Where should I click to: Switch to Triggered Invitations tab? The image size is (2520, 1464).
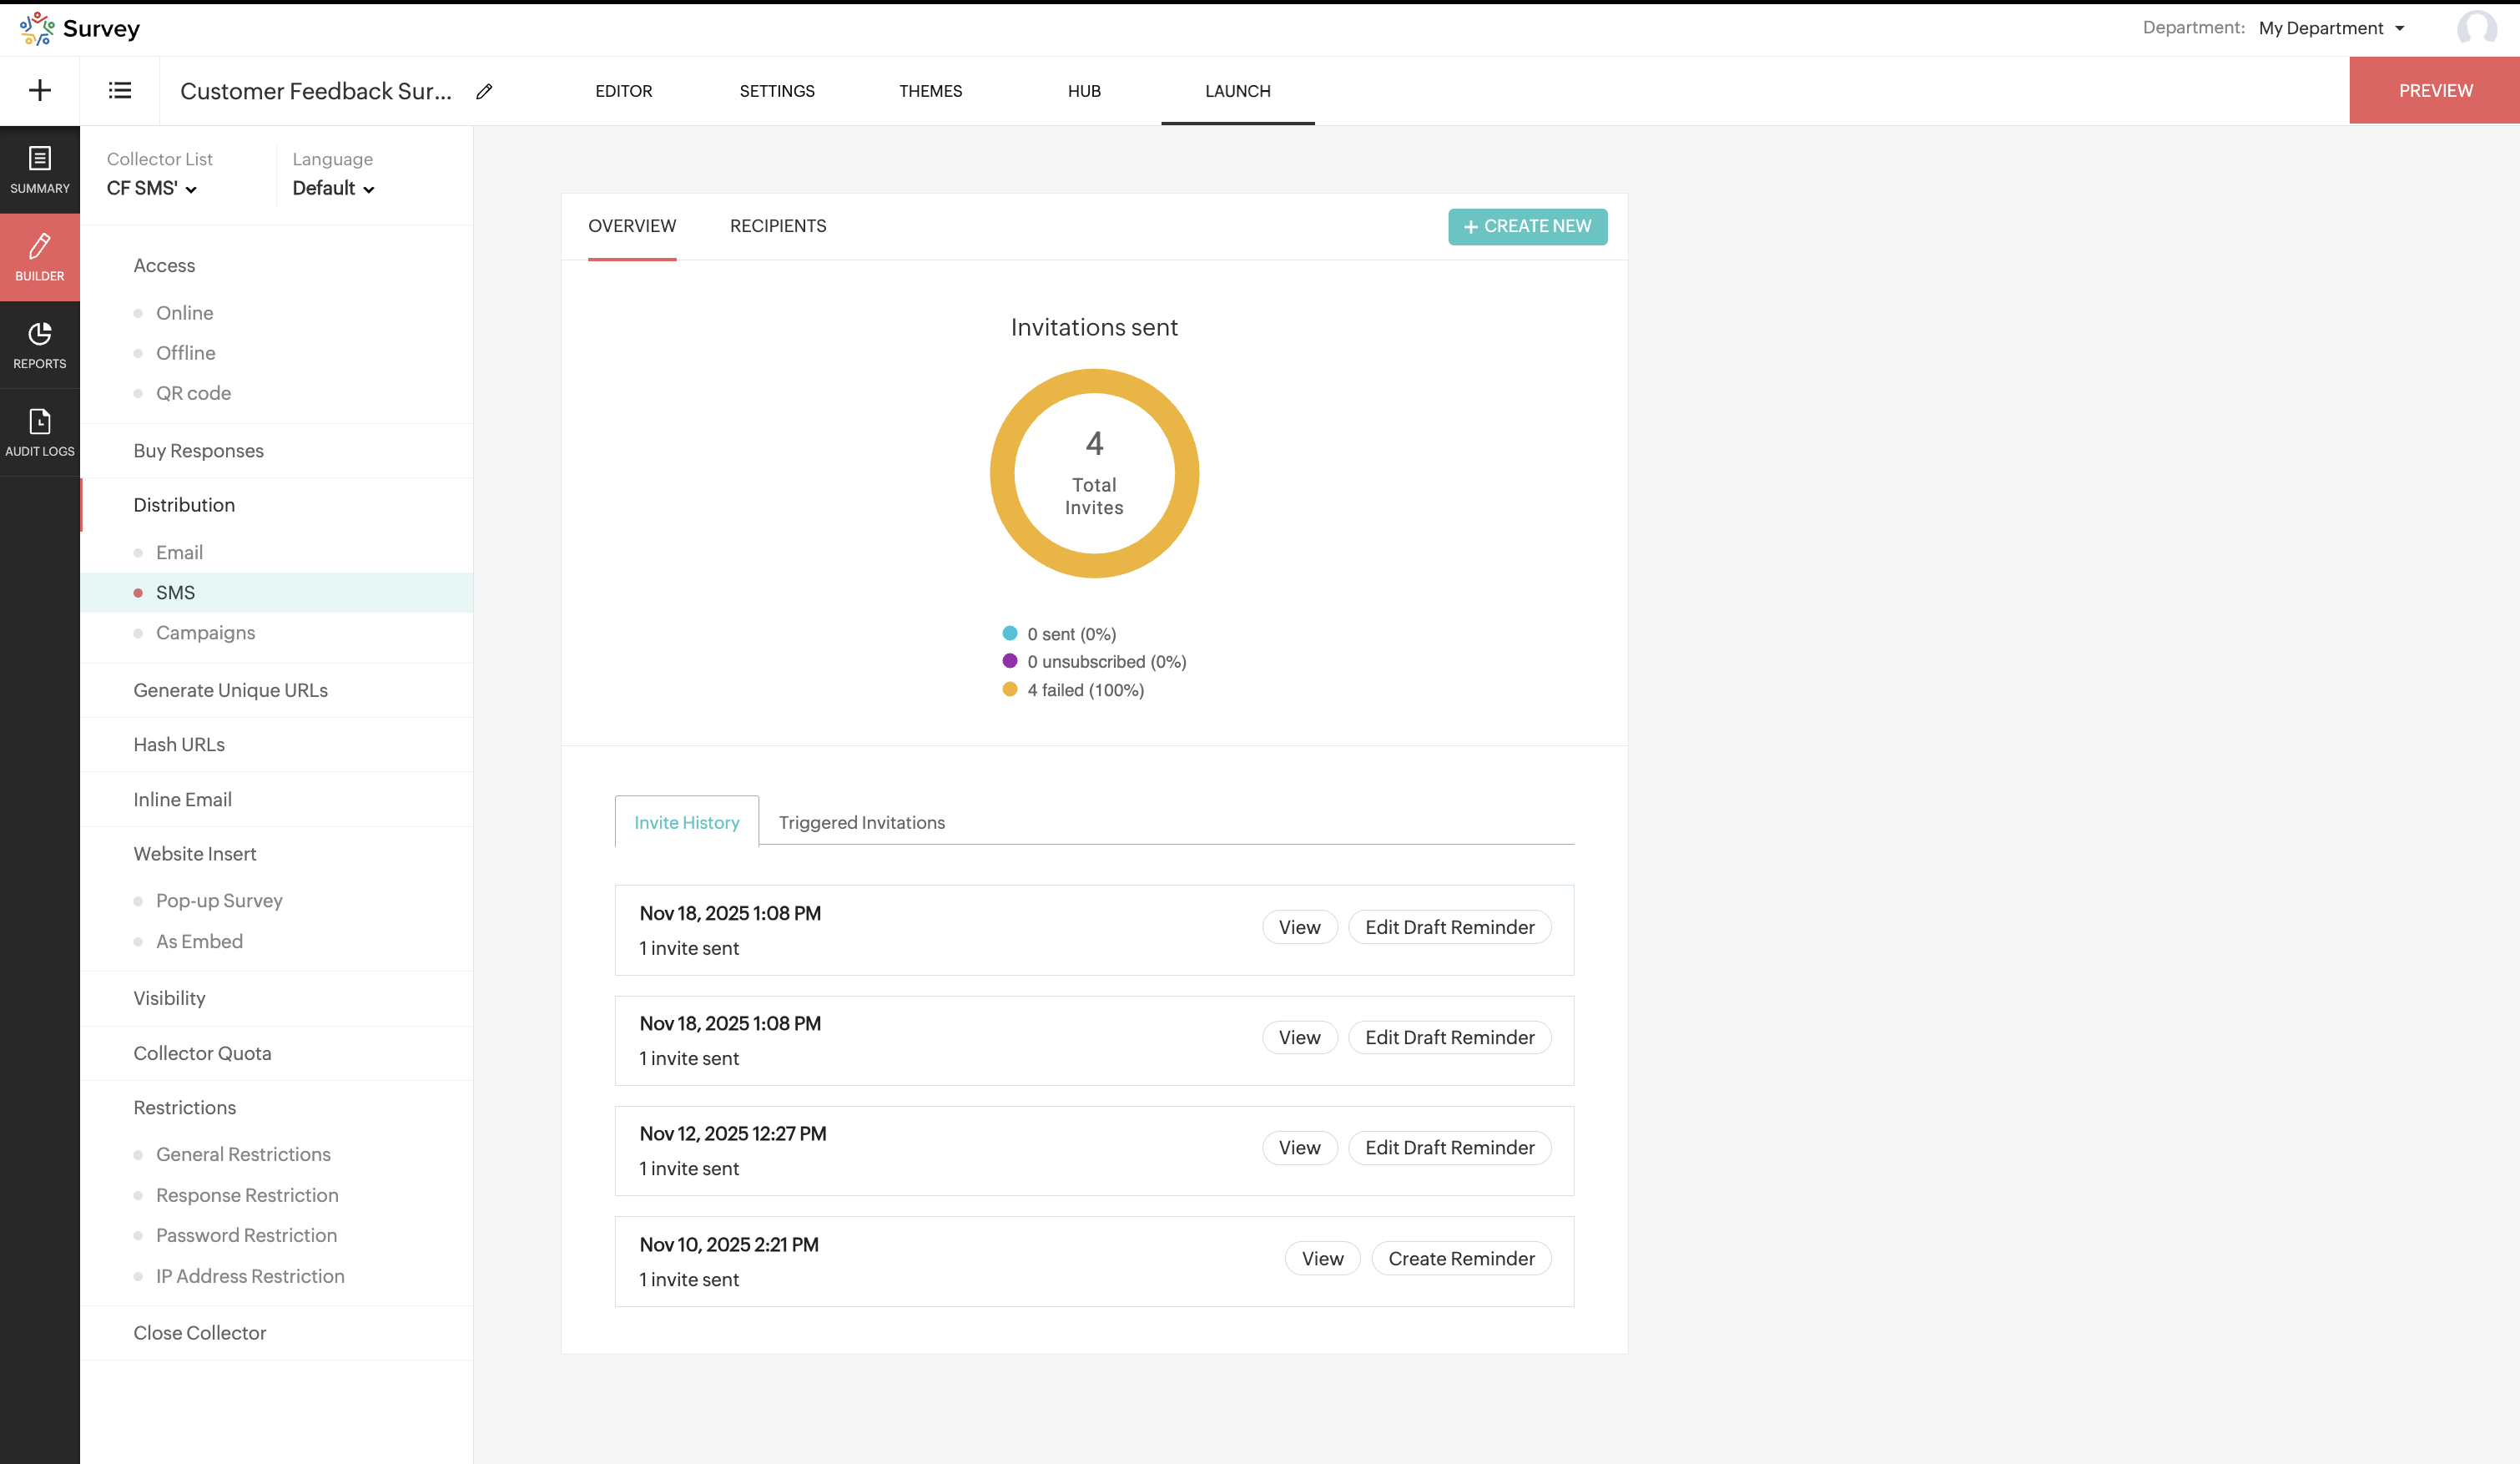point(861,822)
